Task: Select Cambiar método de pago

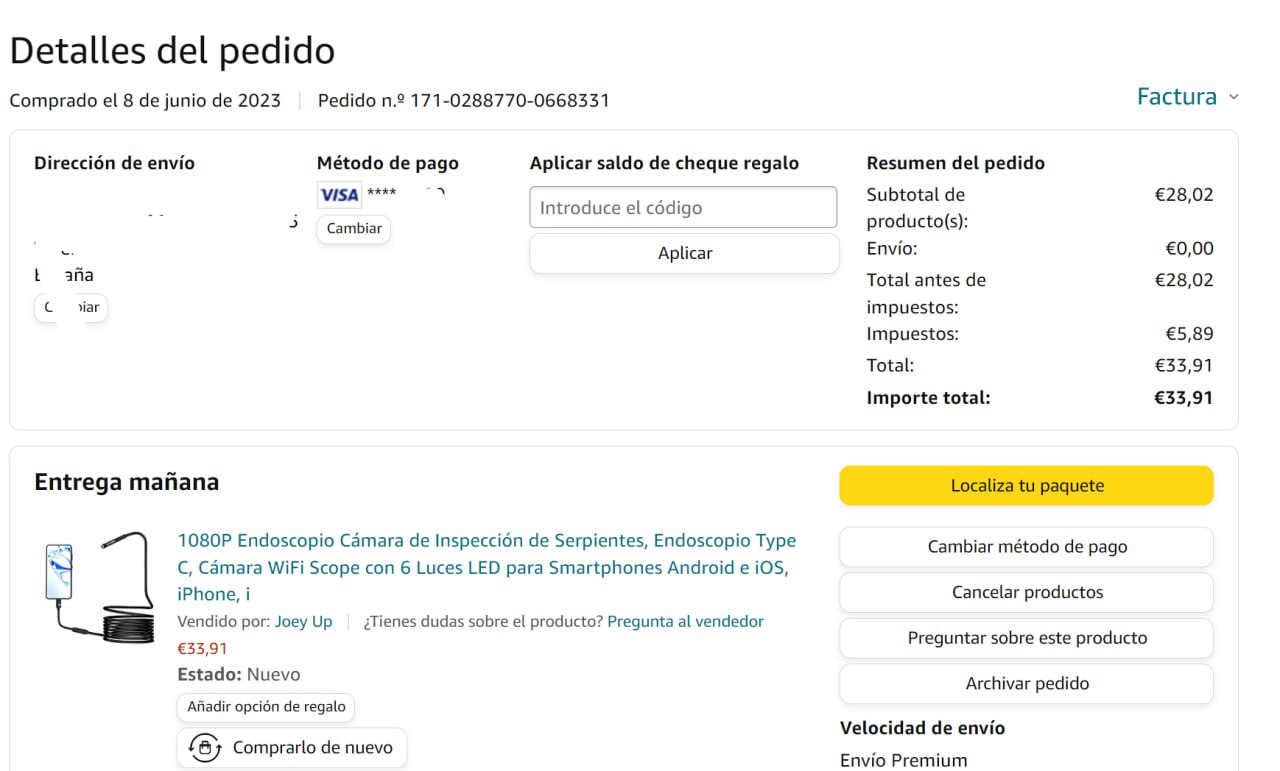Action: (x=1026, y=547)
